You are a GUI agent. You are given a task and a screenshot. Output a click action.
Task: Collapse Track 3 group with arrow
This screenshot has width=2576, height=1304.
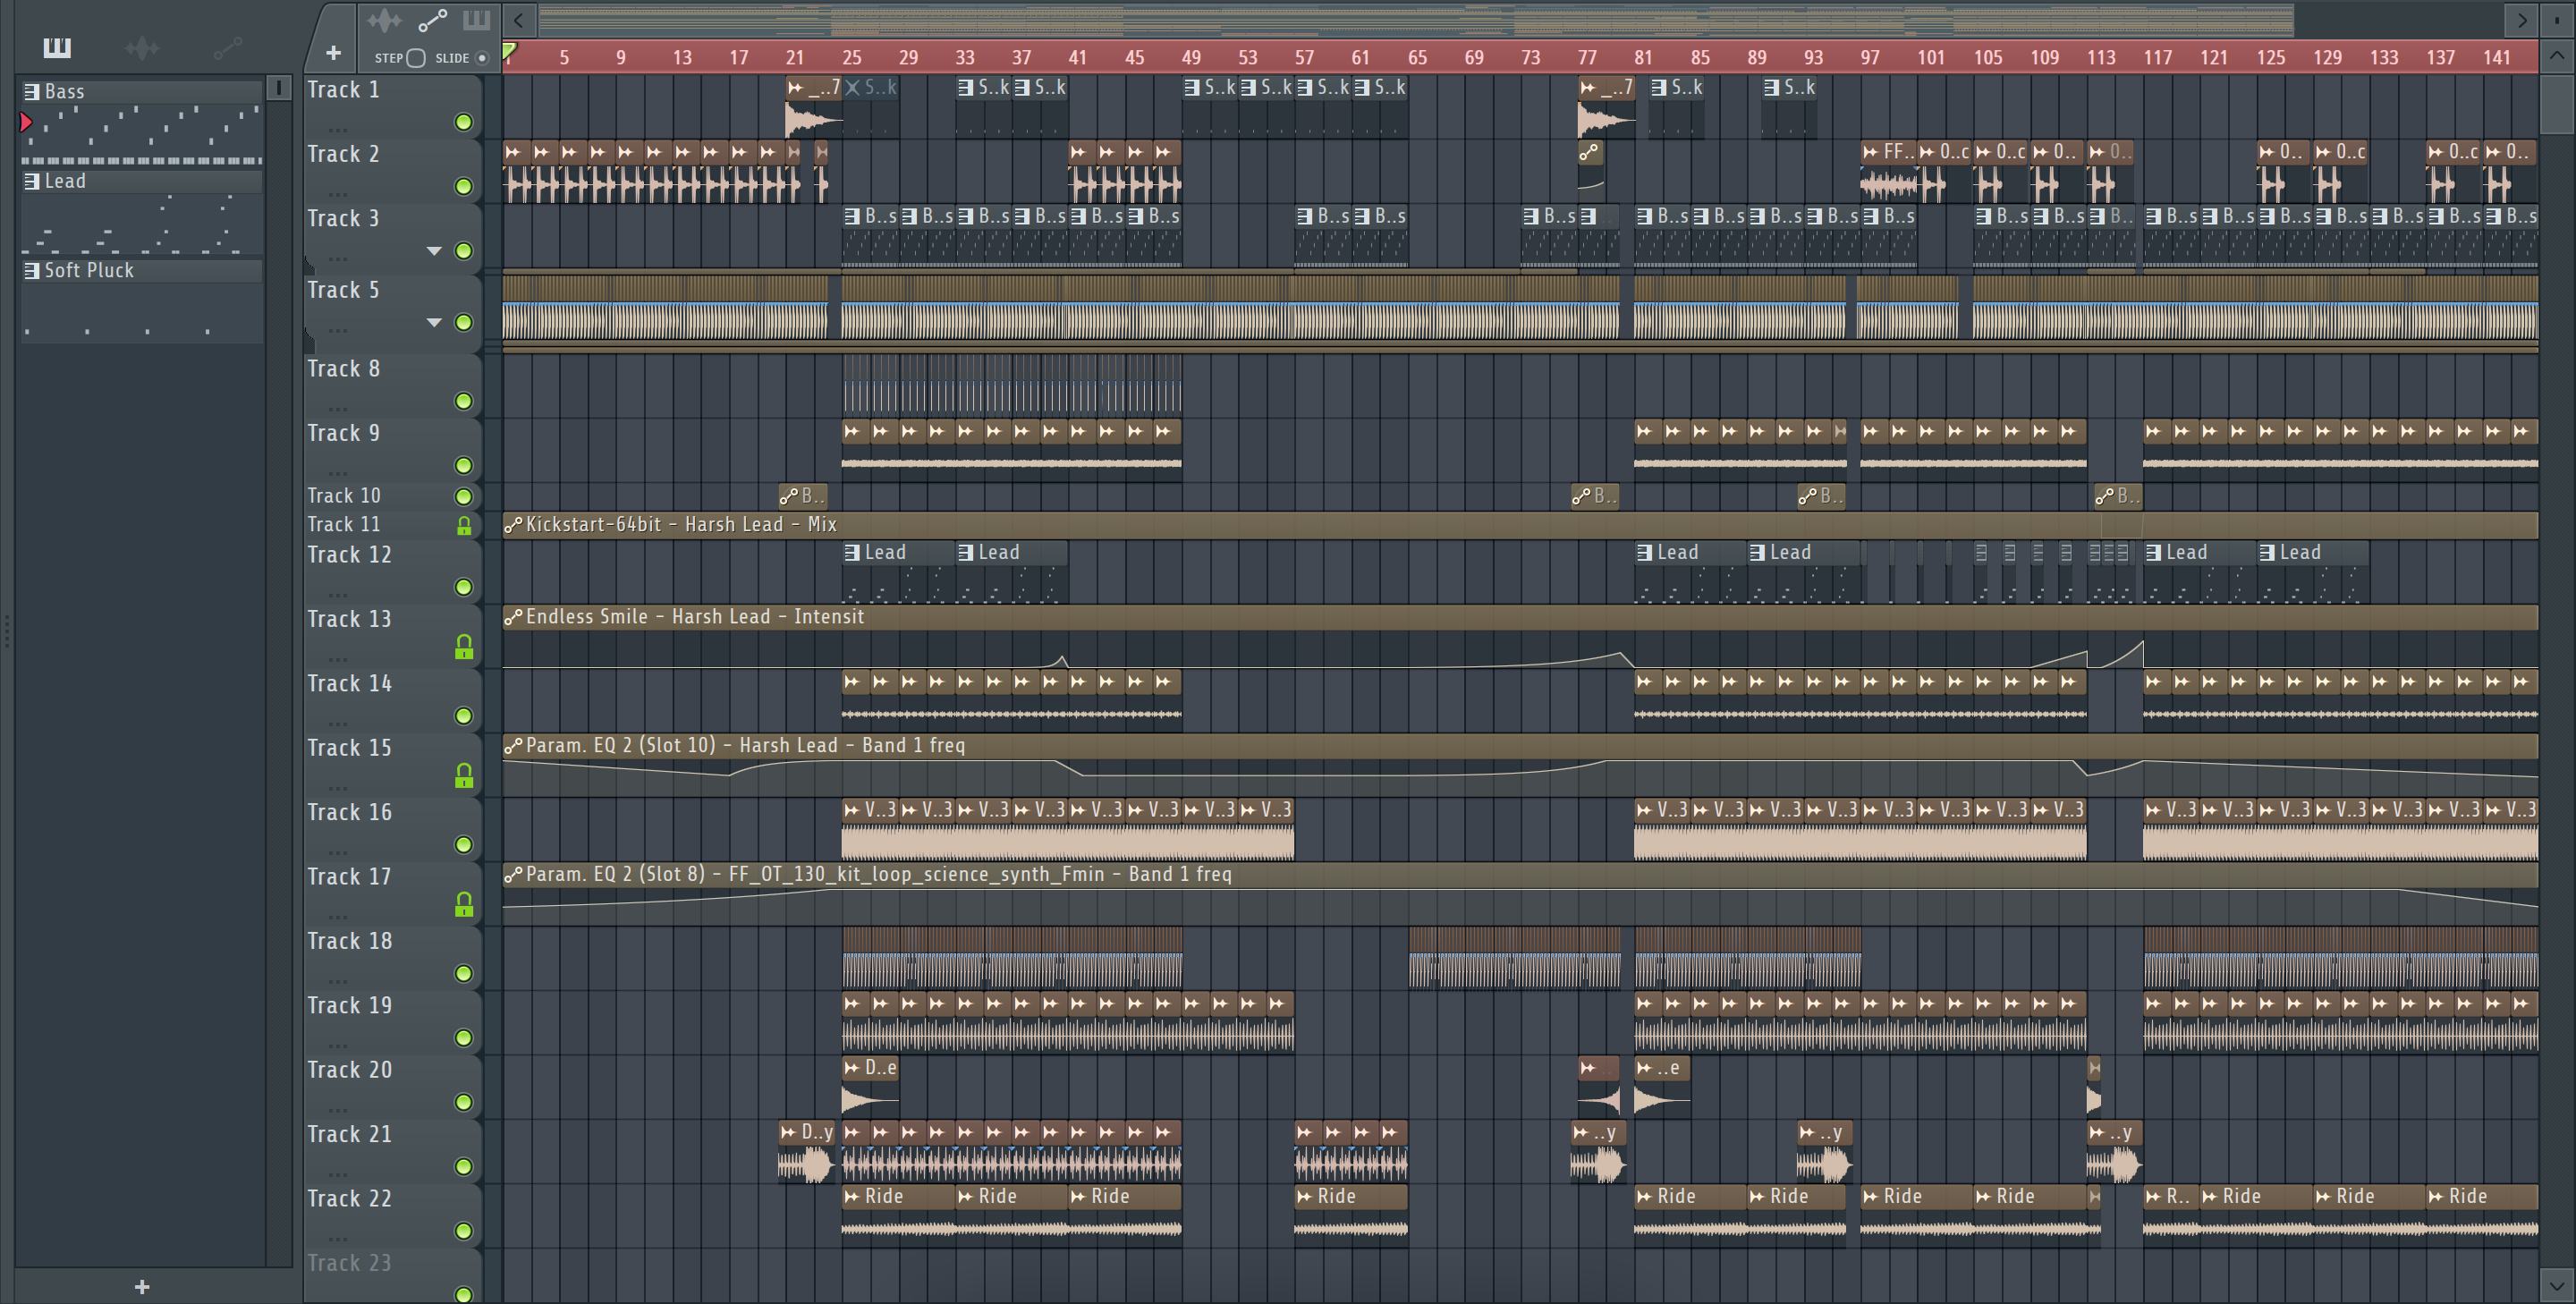click(x=434, y=251)
